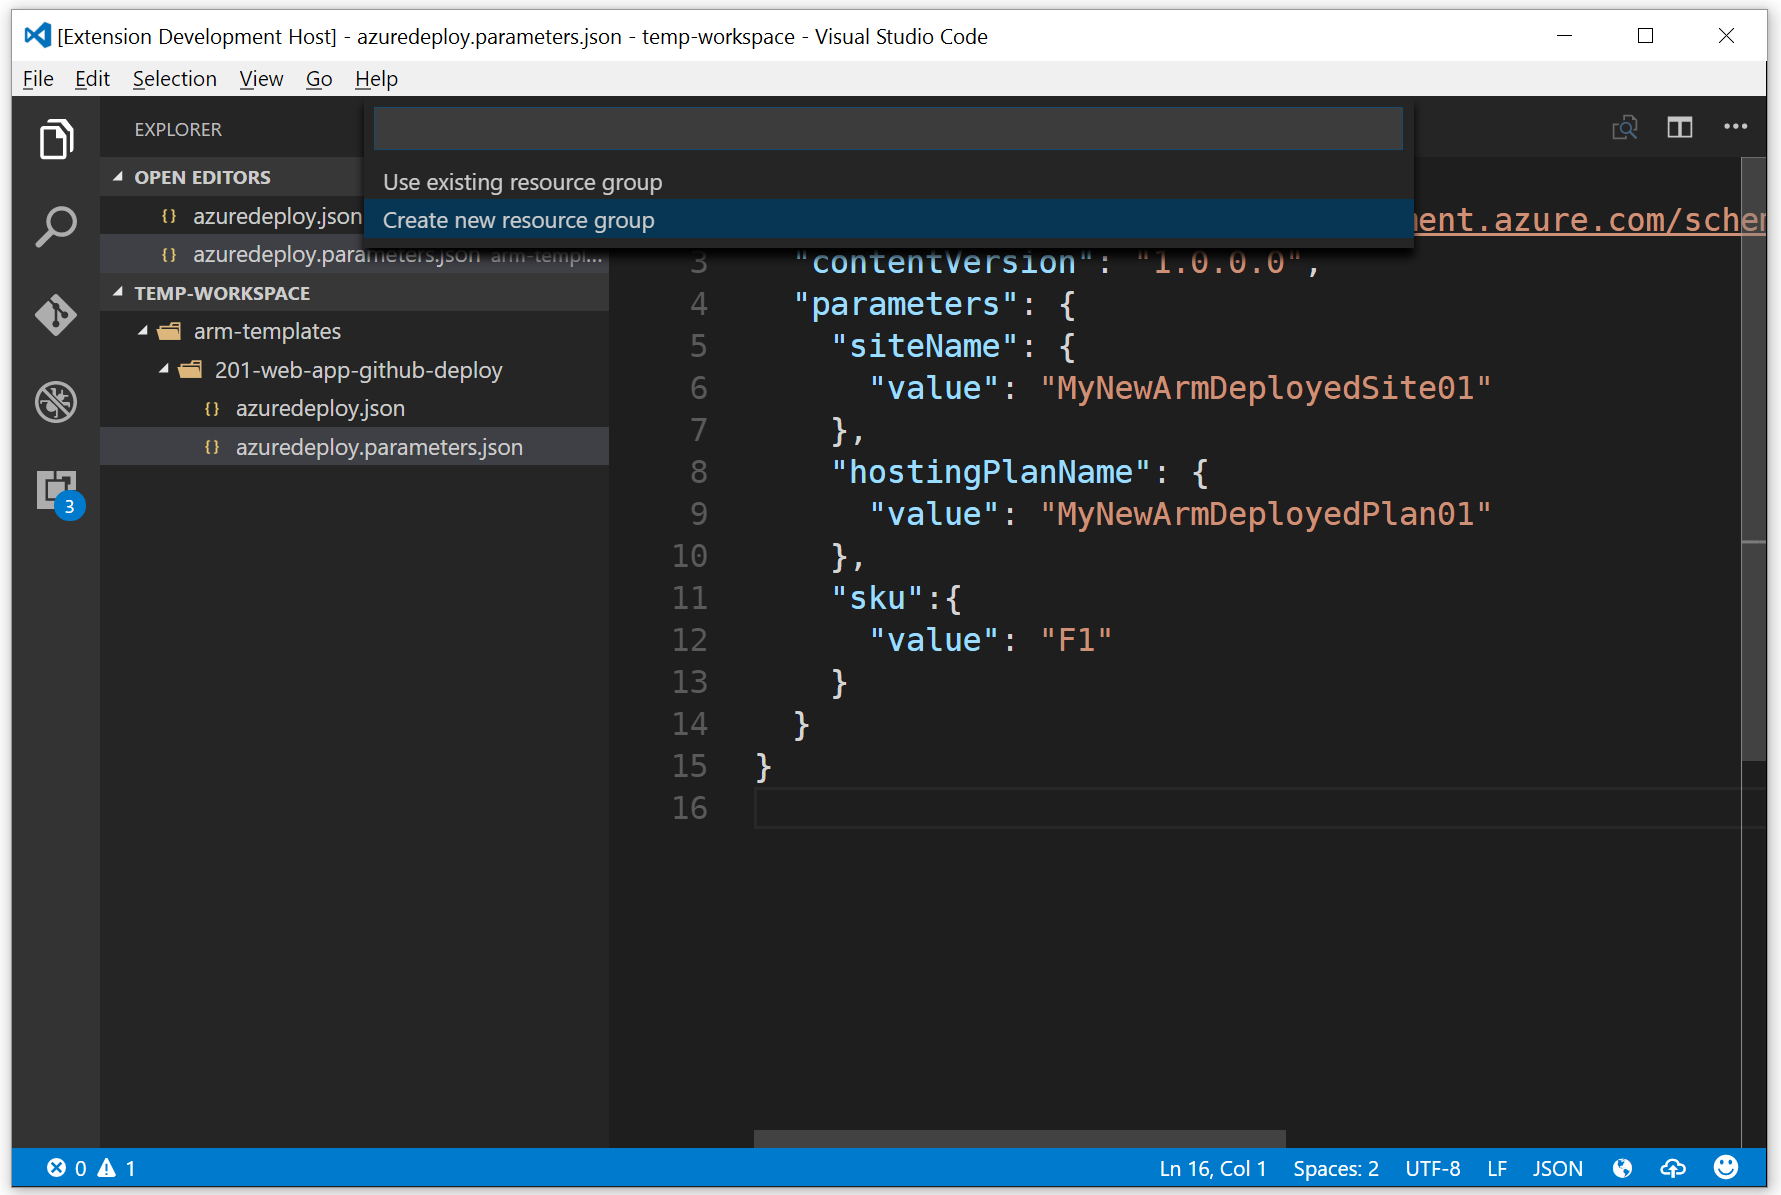Collapse the TEMP-WORKSPACE section

[118, 293]
